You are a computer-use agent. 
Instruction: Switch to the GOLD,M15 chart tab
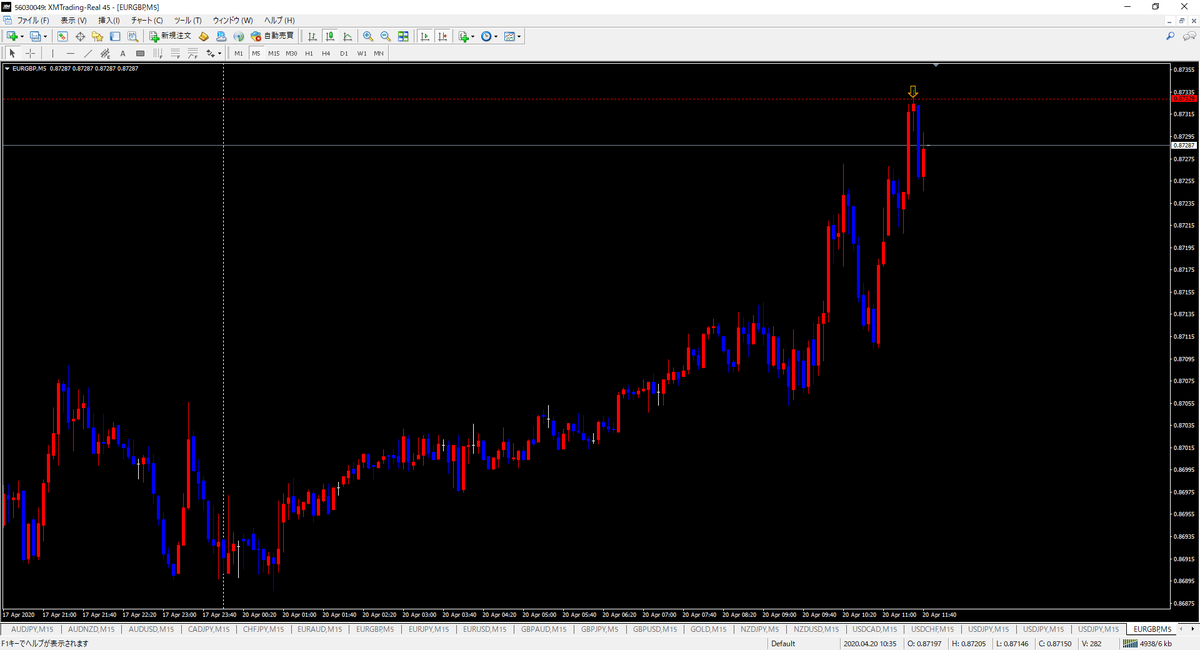[x=708, y=629]
